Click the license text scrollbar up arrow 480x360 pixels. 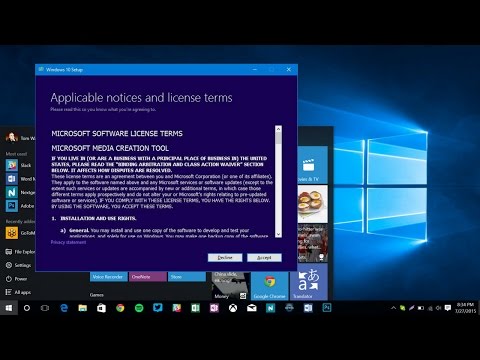pos(278,129)
